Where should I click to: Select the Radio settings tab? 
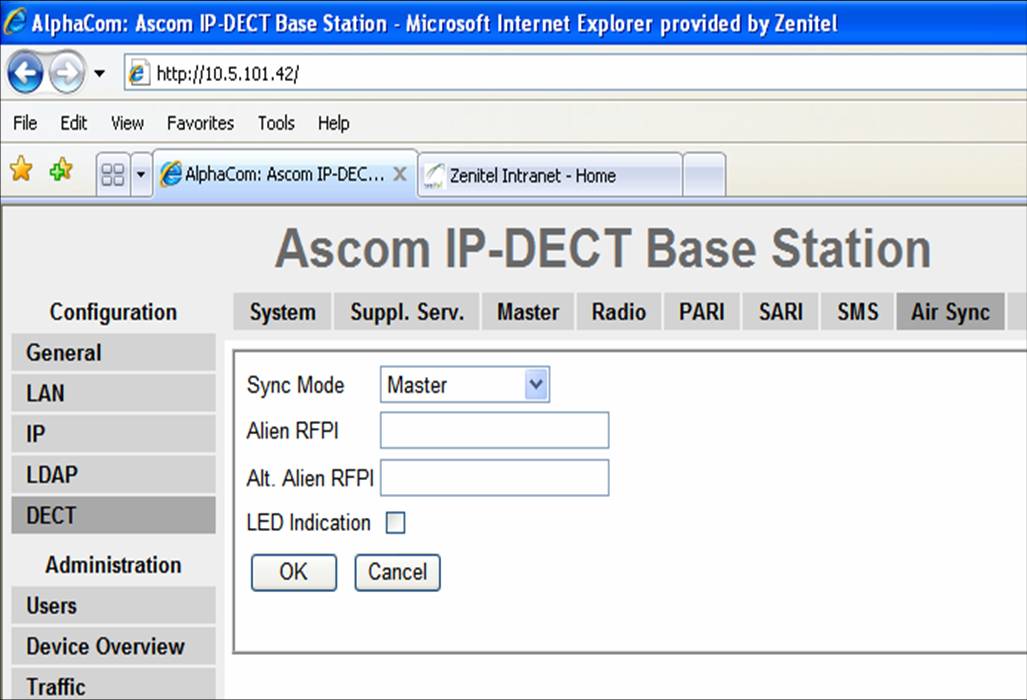618,311
